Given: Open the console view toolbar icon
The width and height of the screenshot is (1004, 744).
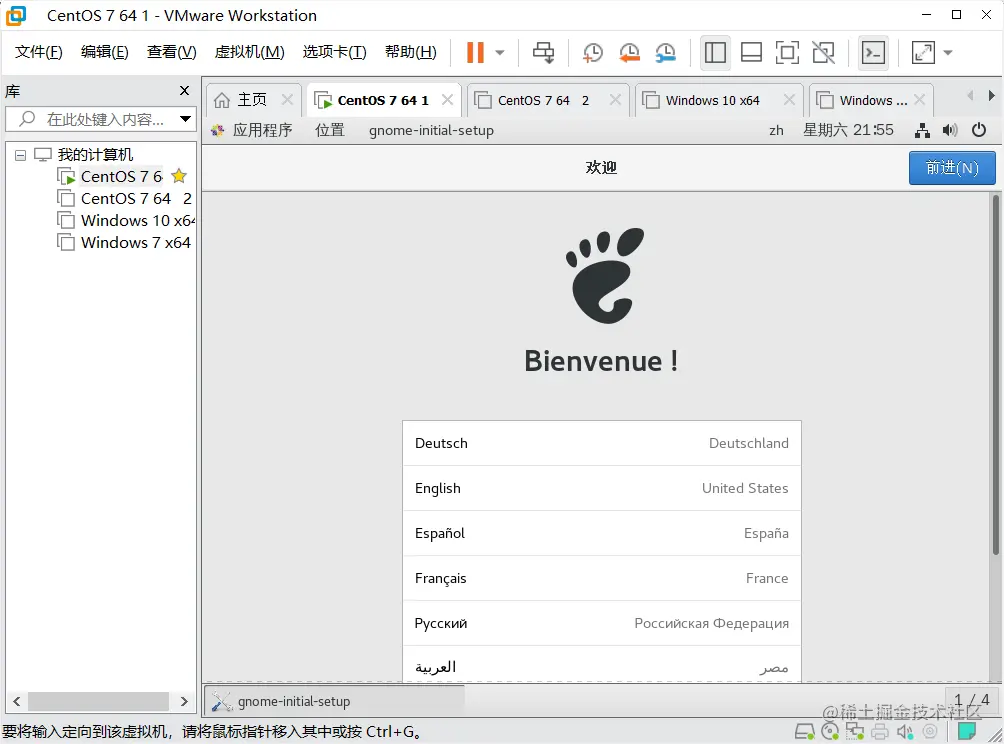Looking at the screenshot, I should [873, 53].
